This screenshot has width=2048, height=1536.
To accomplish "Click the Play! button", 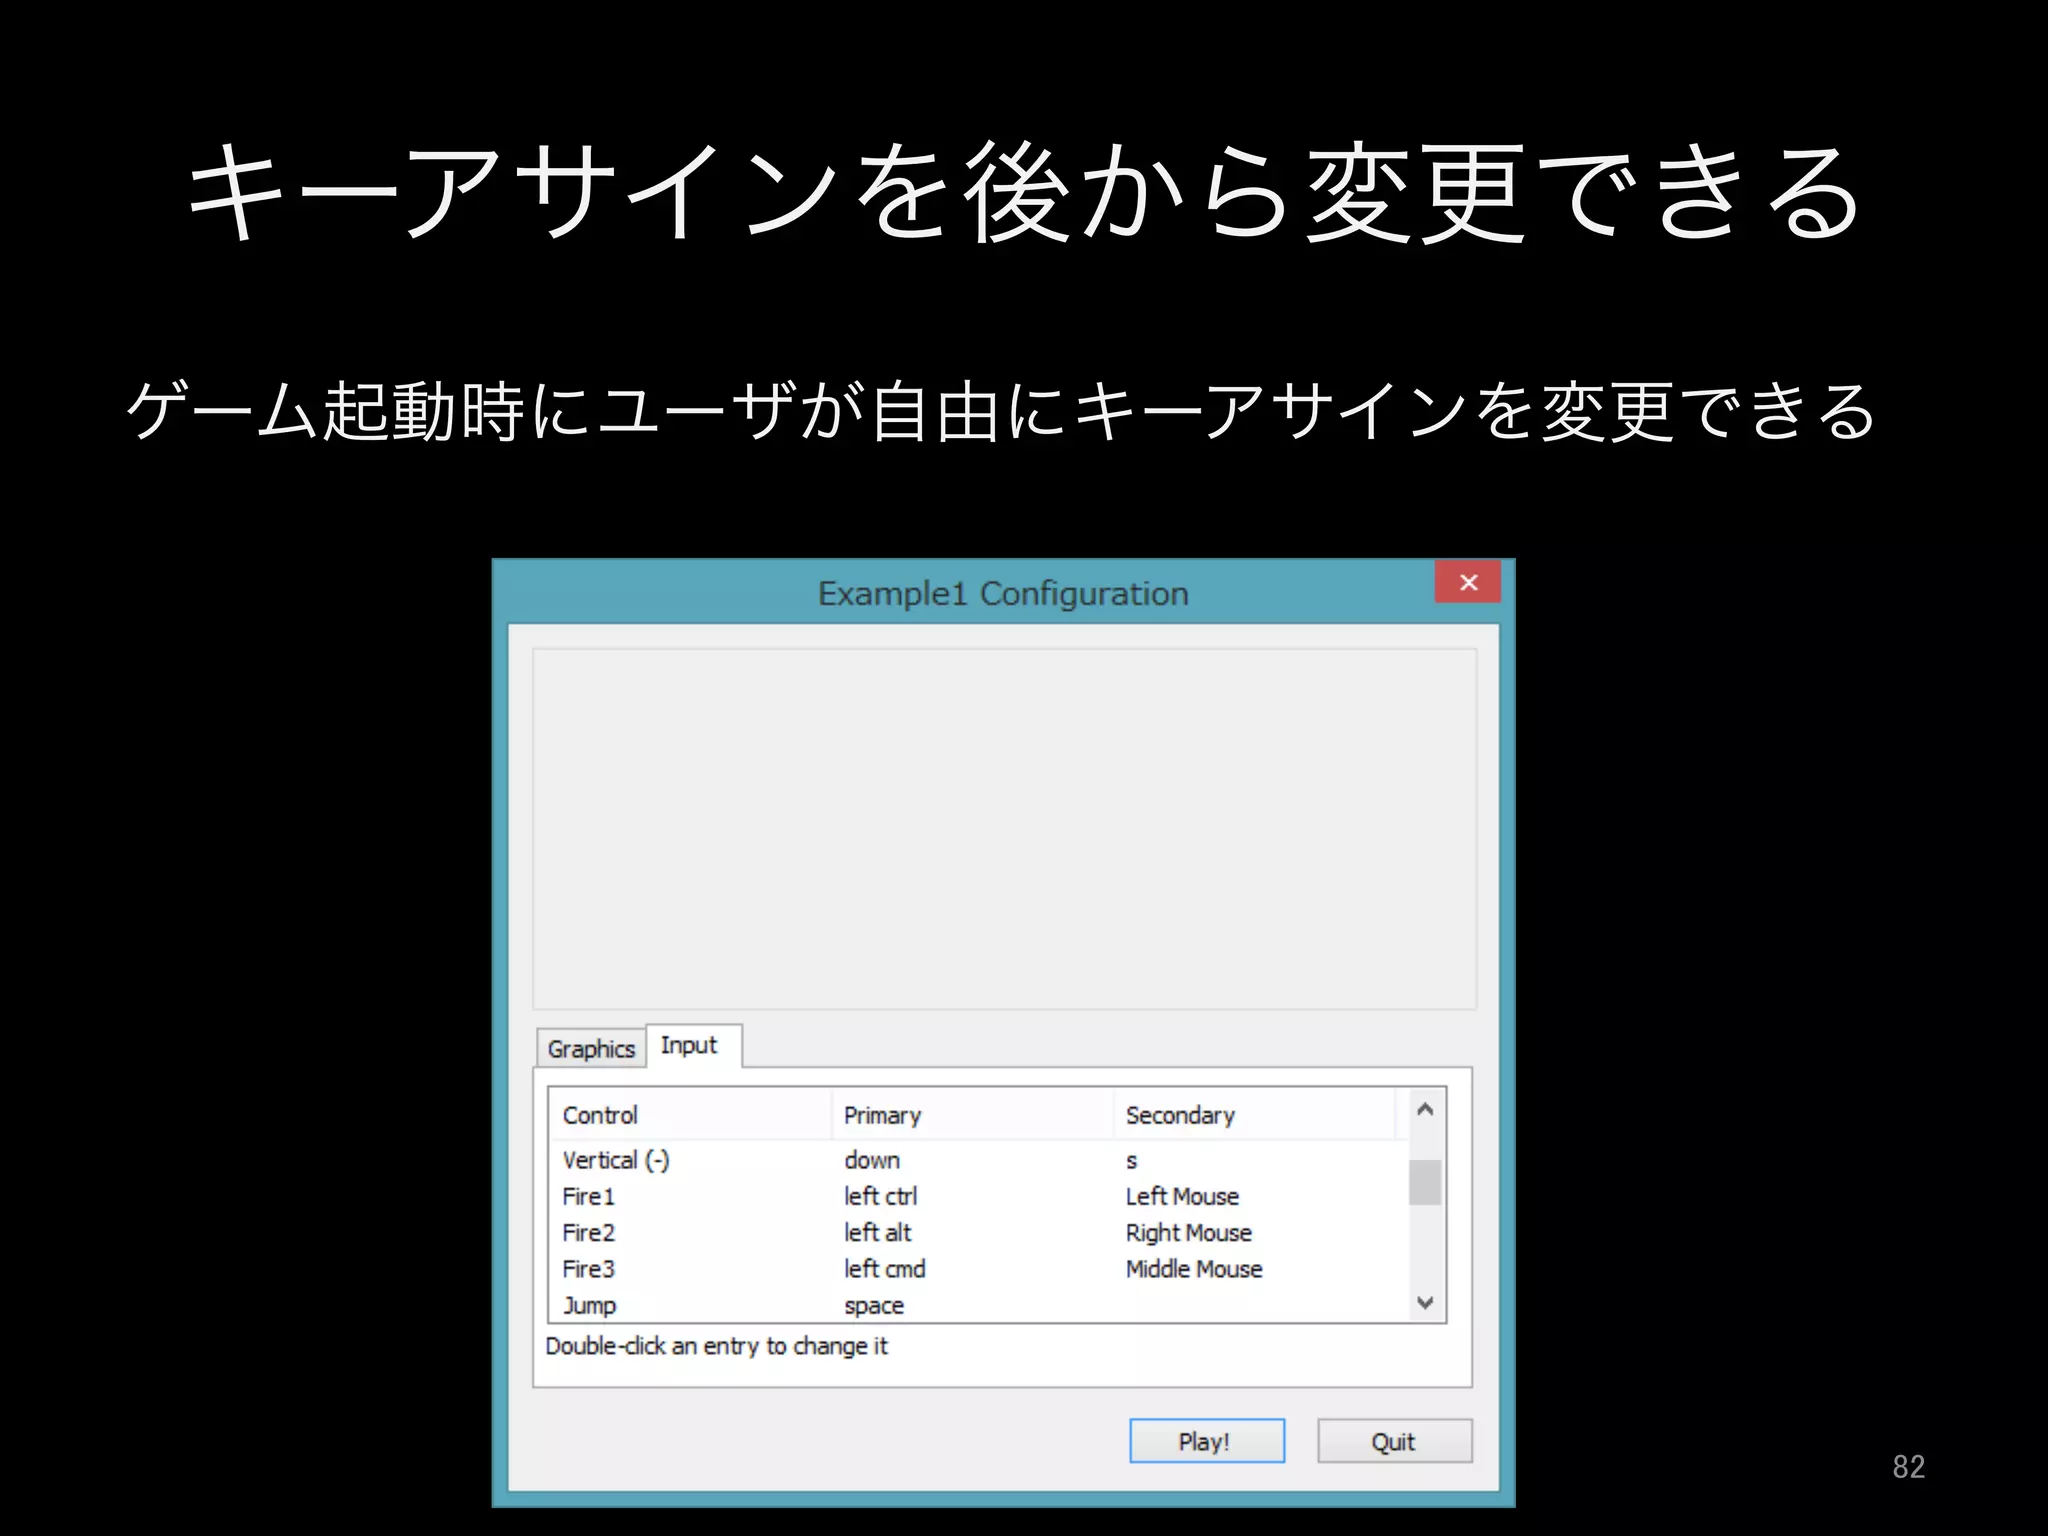I will pos(1207,1441).
